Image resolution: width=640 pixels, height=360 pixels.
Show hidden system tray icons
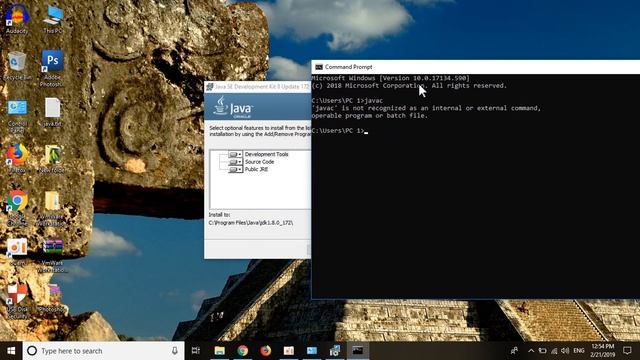coord(531,351)
